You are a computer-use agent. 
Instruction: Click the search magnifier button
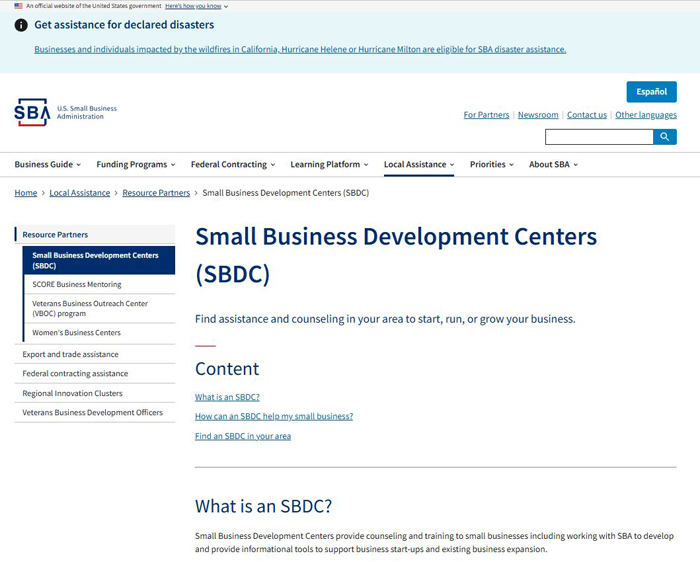(665, 137)
